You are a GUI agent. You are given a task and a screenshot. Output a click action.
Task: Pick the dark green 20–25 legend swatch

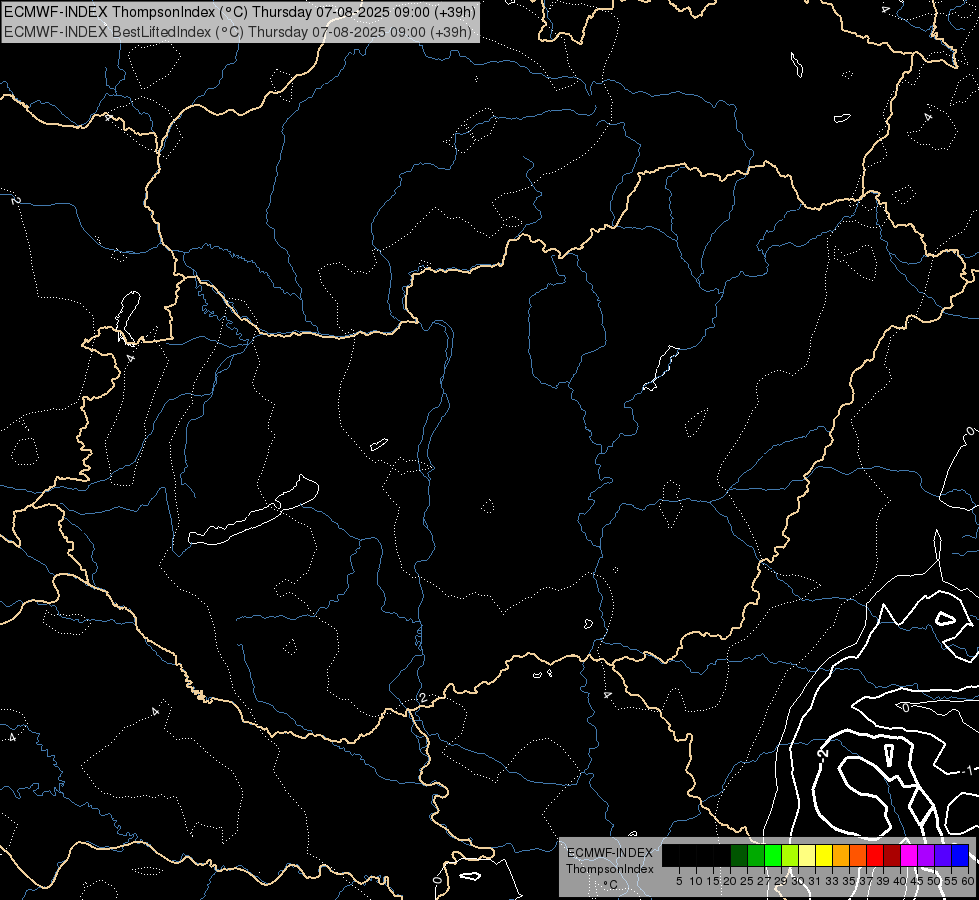739,855
